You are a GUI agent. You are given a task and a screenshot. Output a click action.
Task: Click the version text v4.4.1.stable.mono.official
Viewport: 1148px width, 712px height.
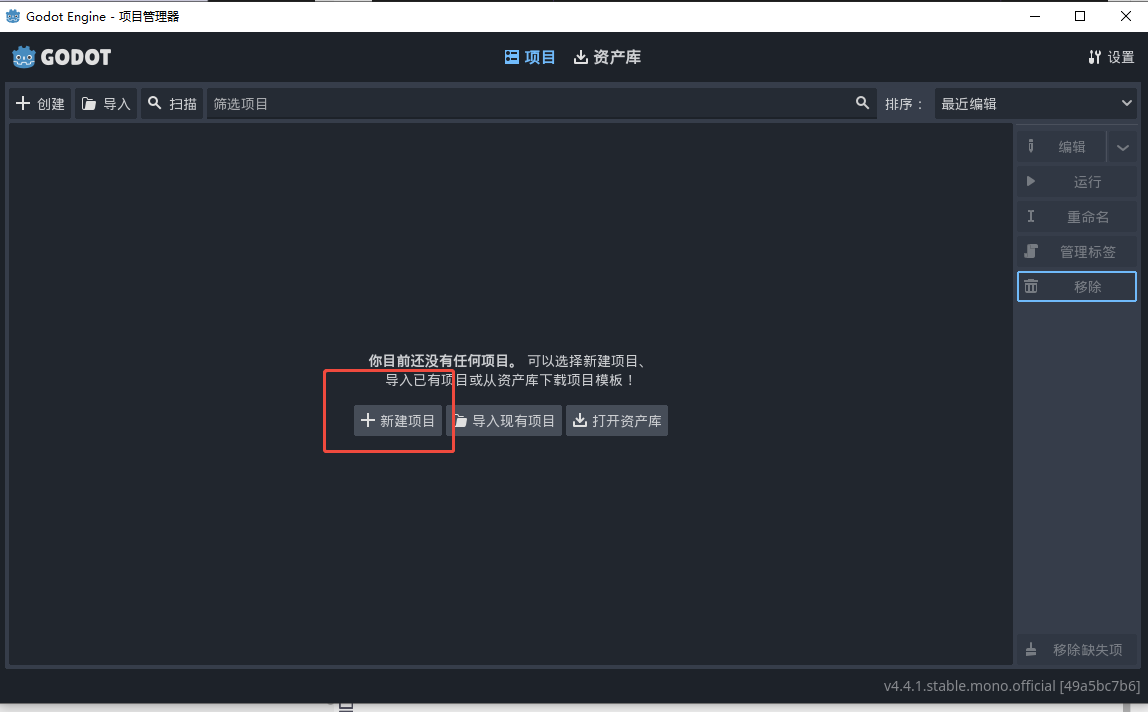[1011, 686]
